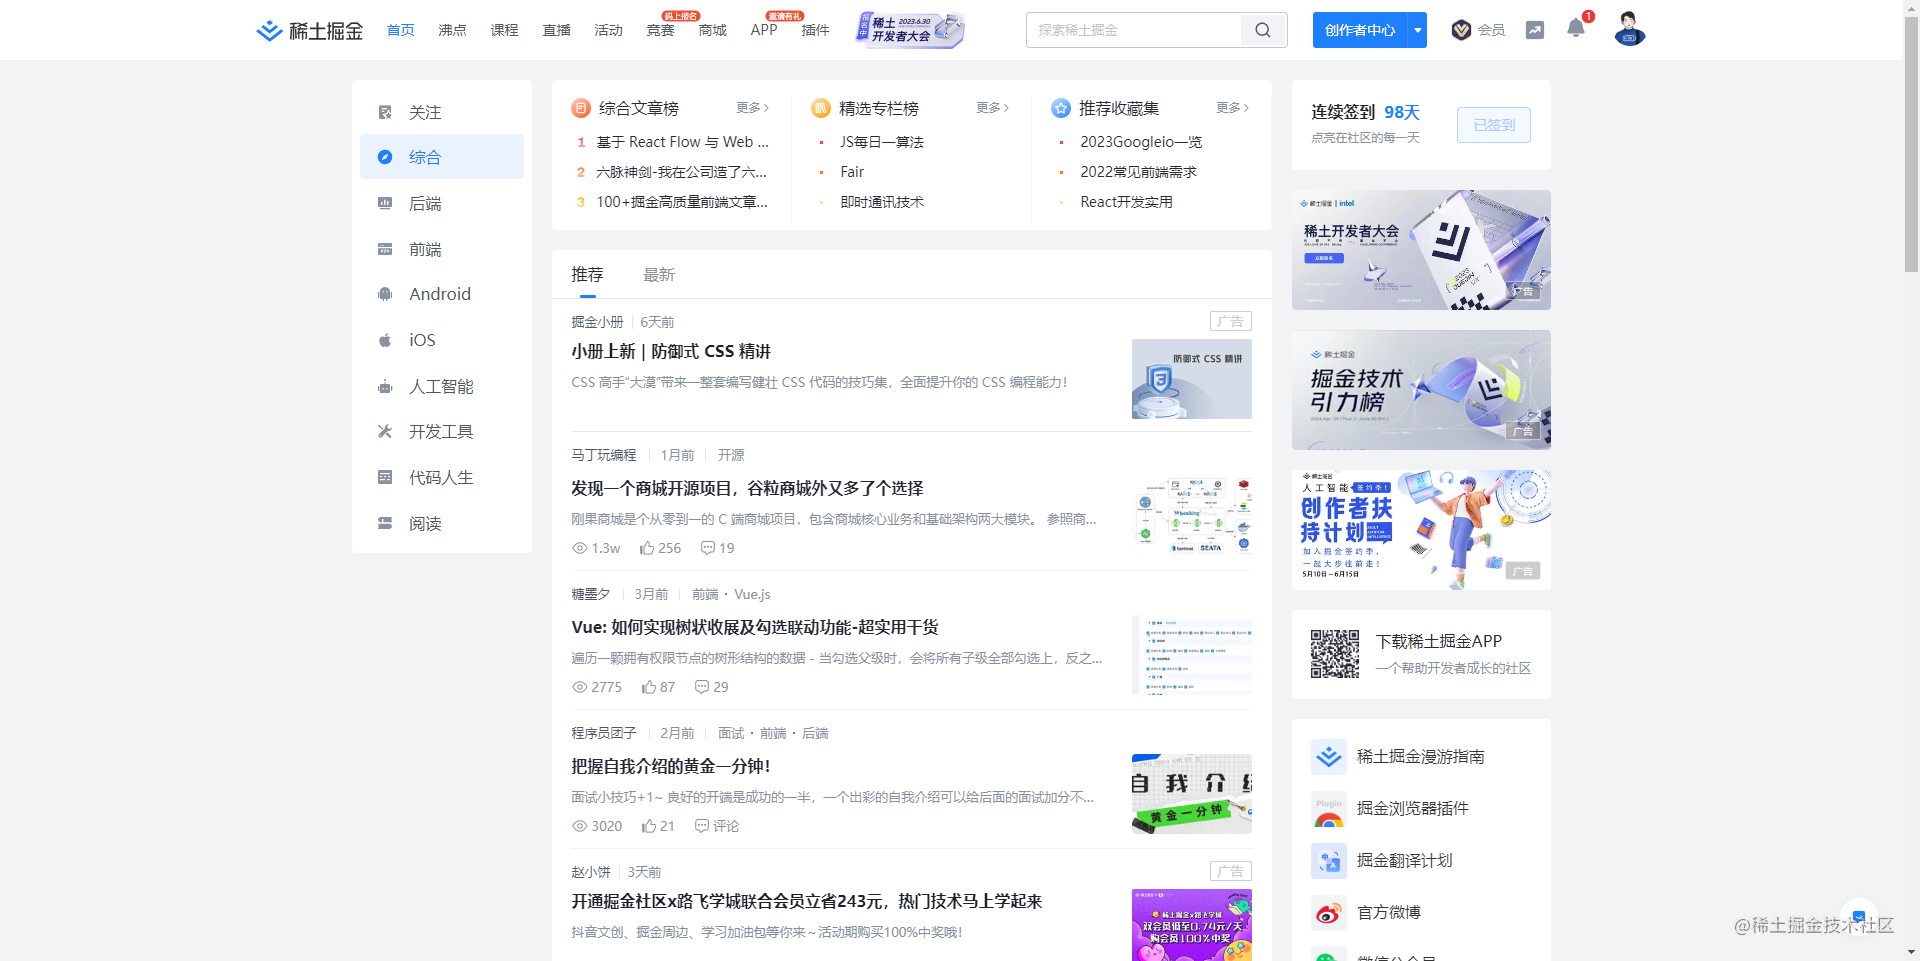Open 商城 in top nav
This screenshot has width=1920, height=961.
pos(713,30)
